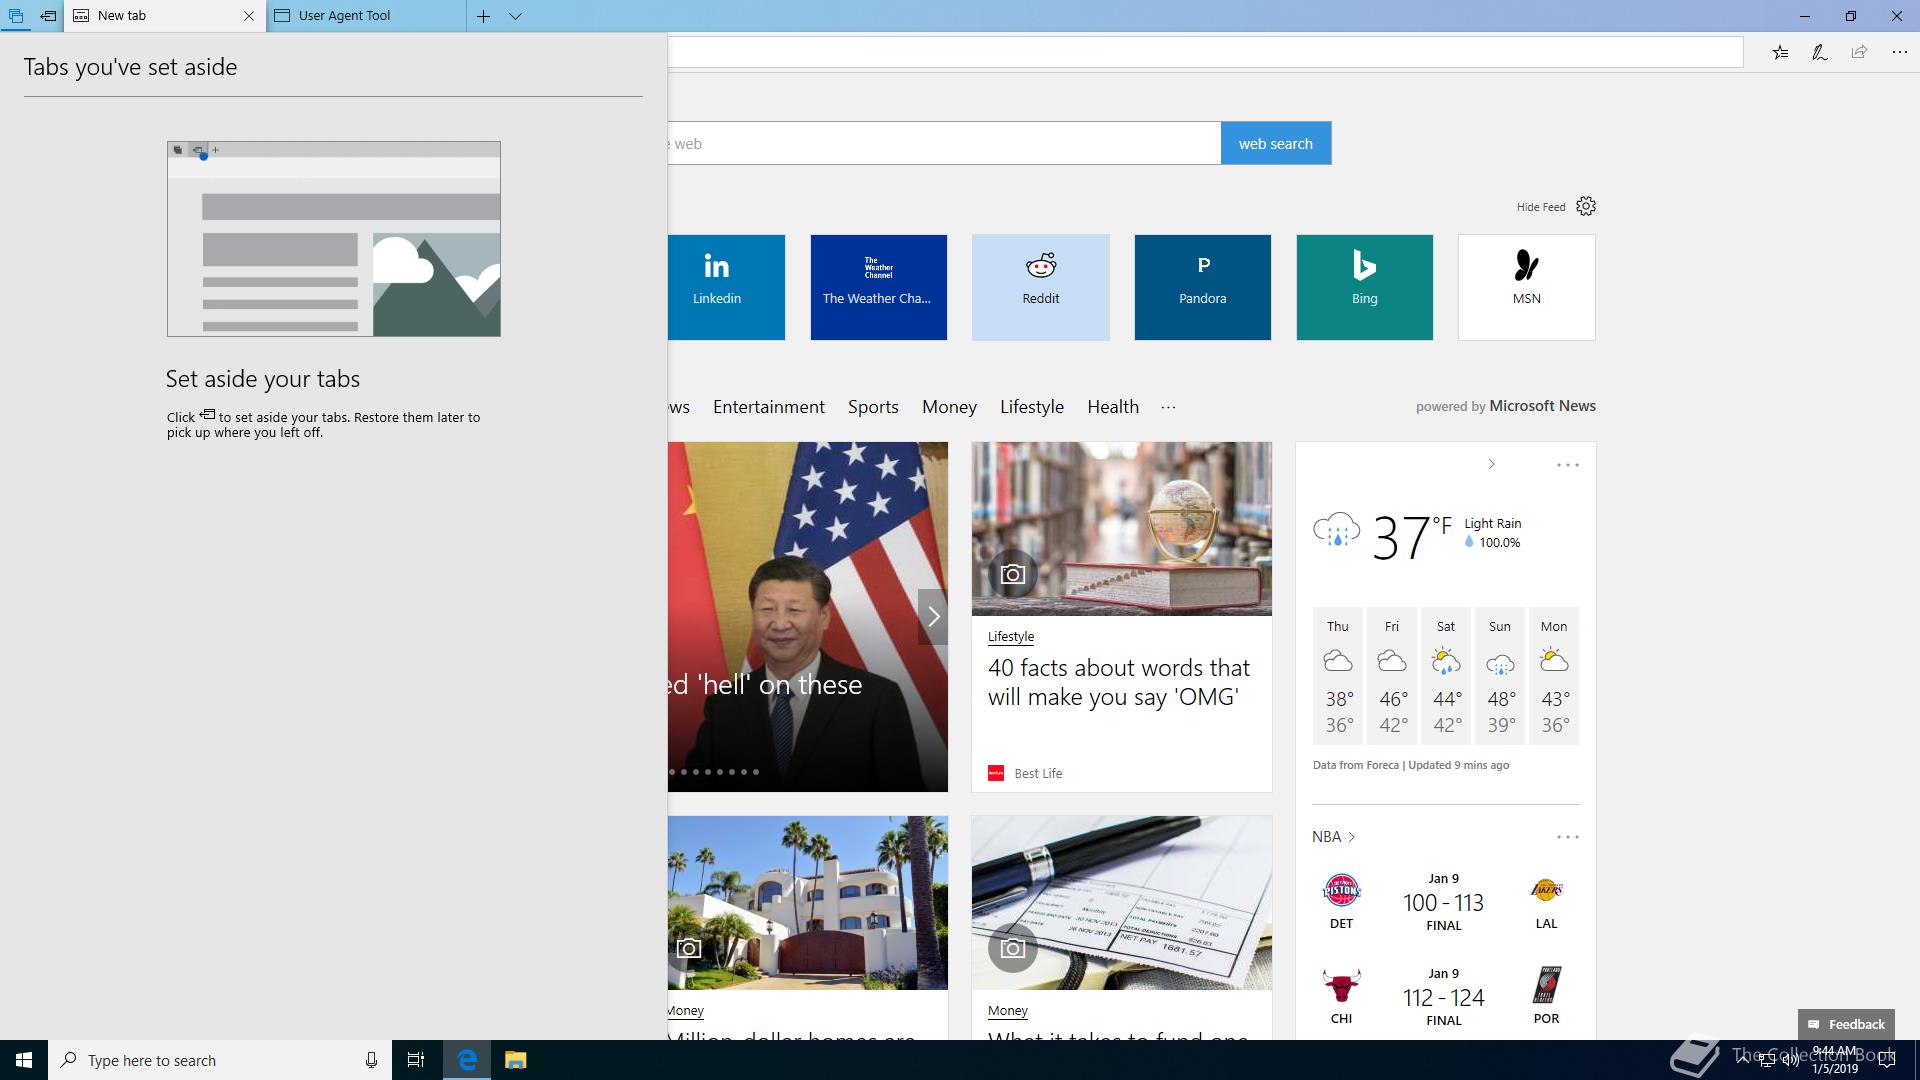
Task: Expand weather card with chevron arrow
Action: coord(1491,464)
